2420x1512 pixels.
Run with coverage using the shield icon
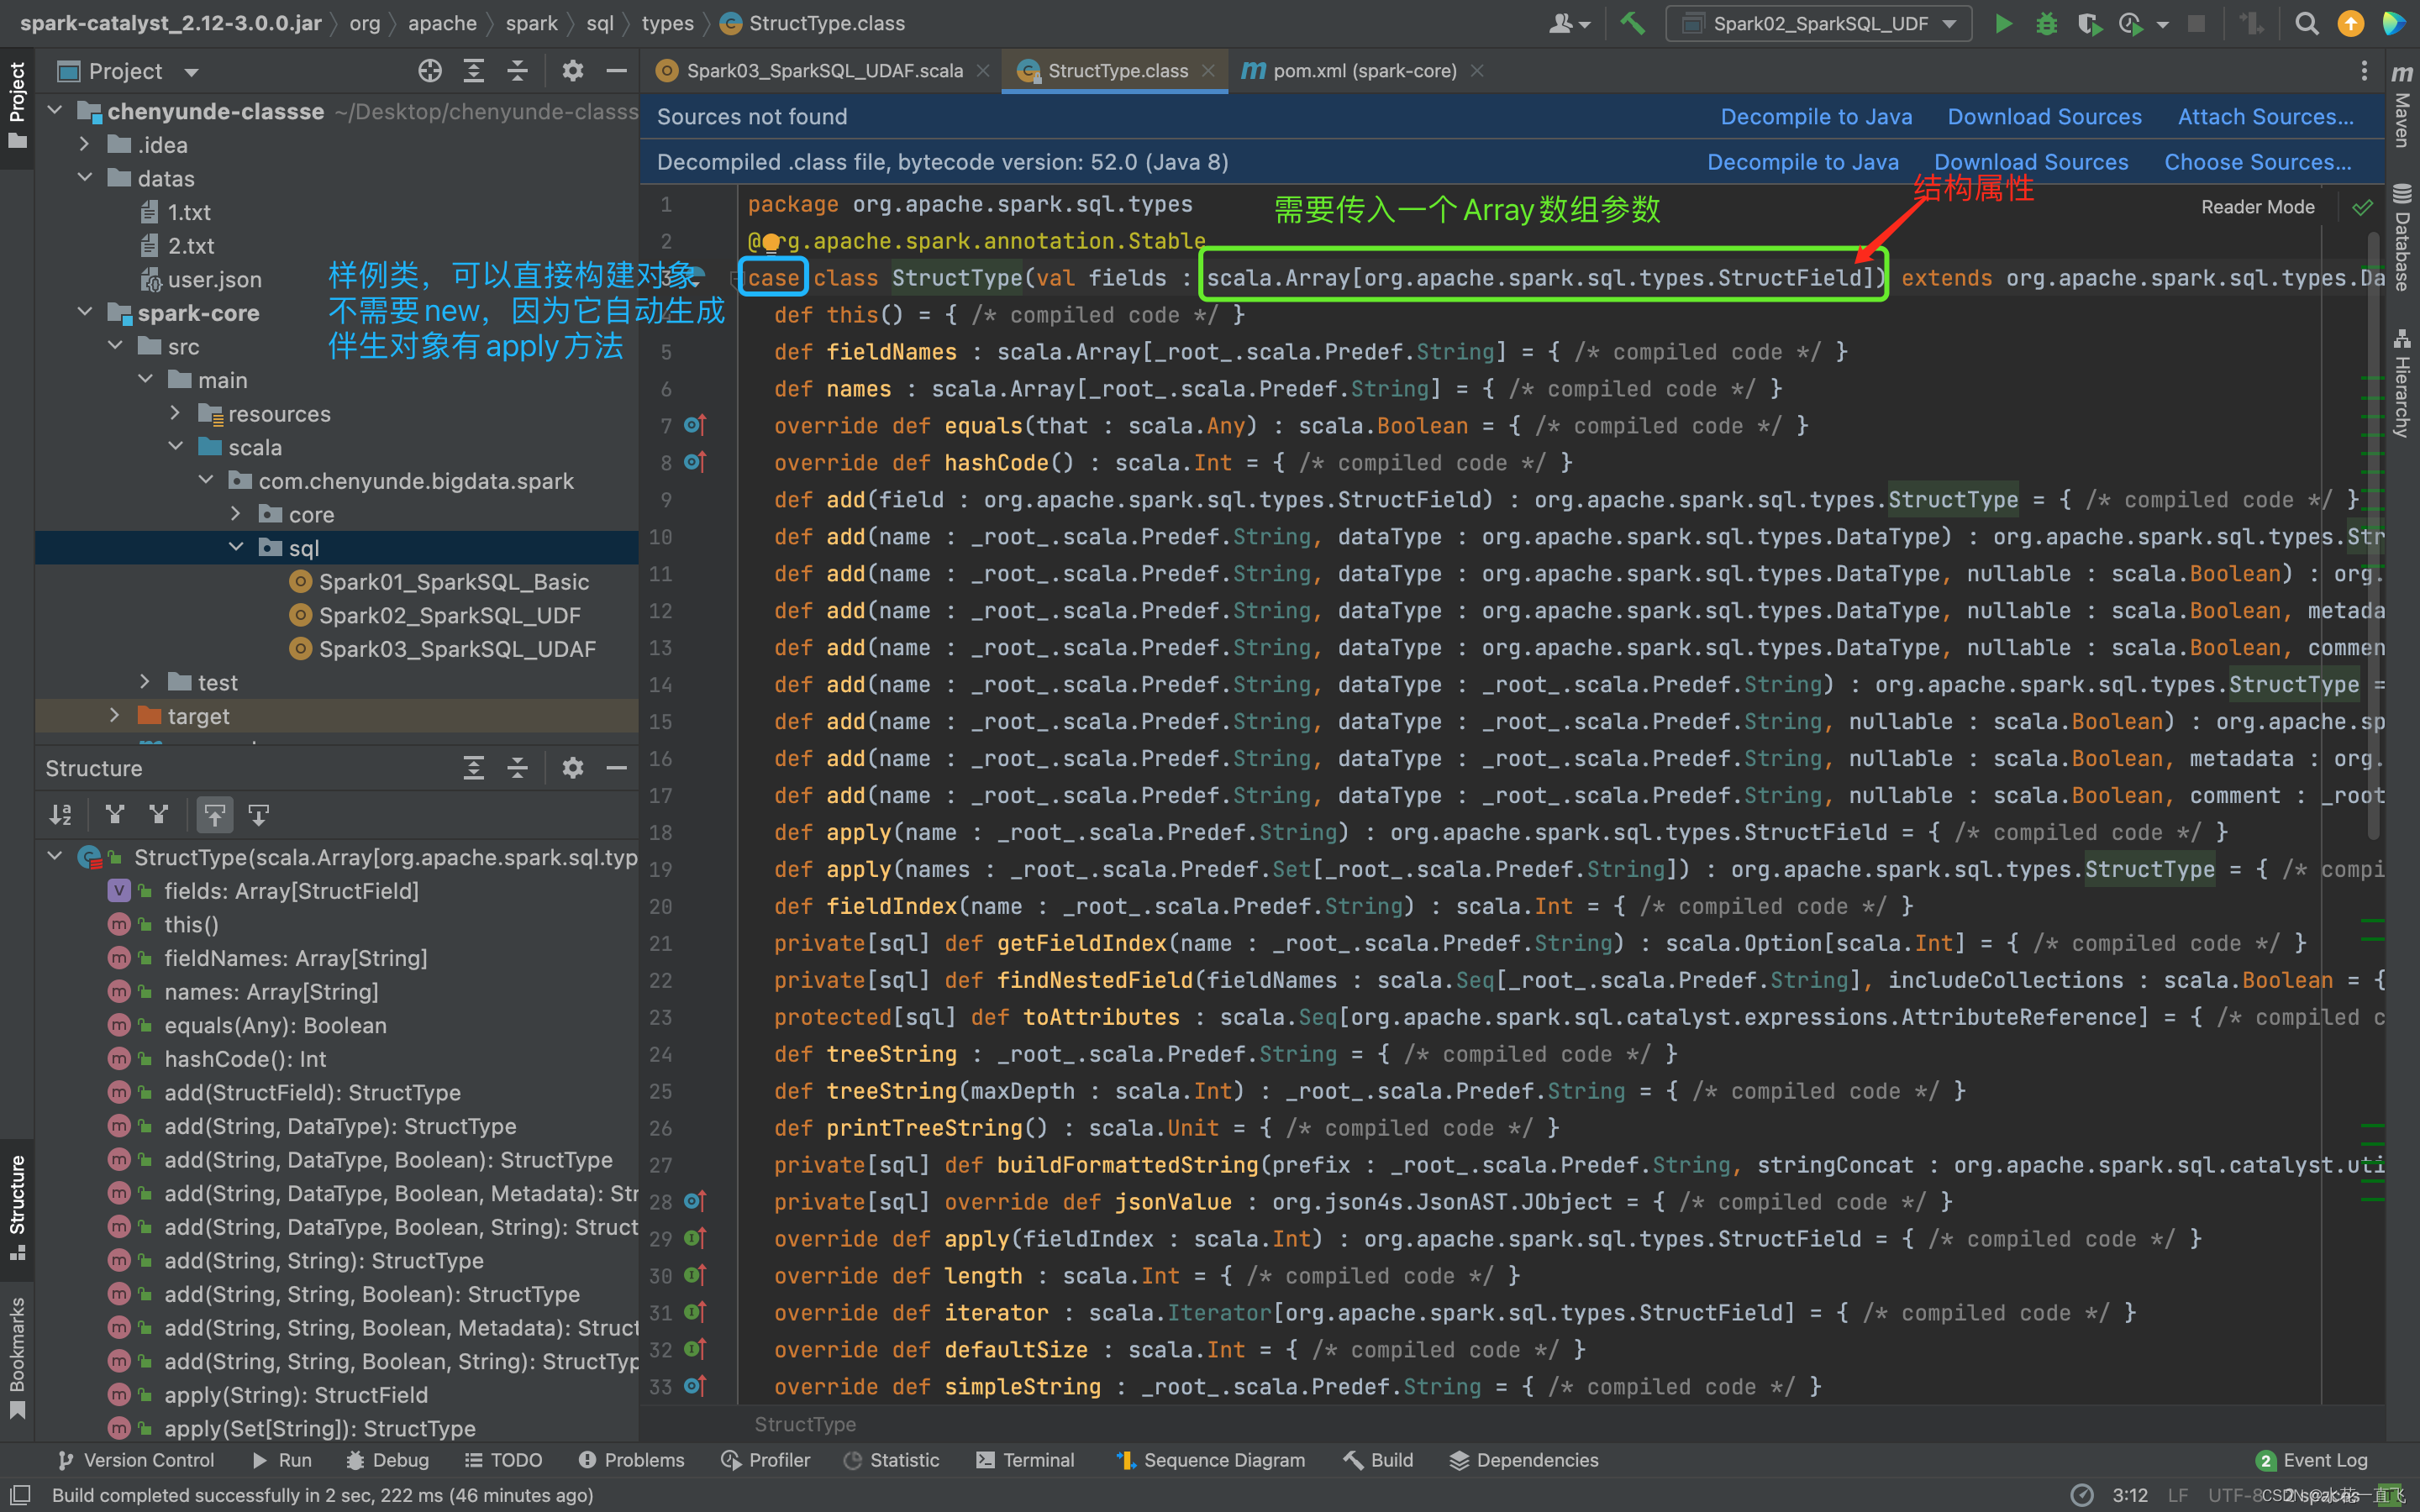point(2089,24)
